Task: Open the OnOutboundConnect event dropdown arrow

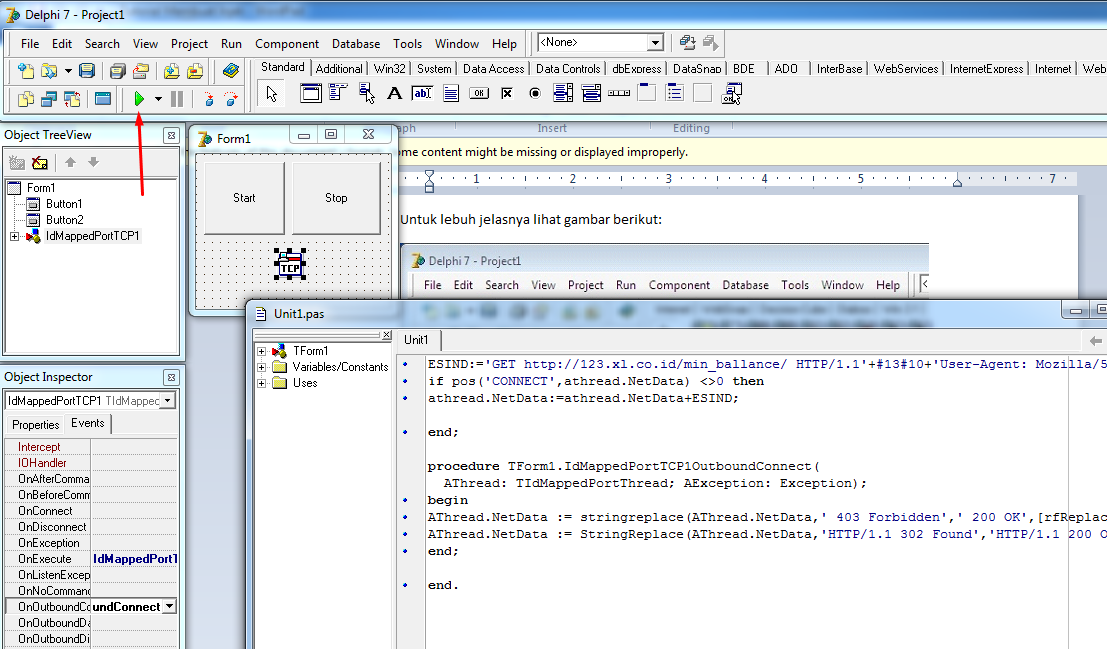Action: [x=169, y=607]
